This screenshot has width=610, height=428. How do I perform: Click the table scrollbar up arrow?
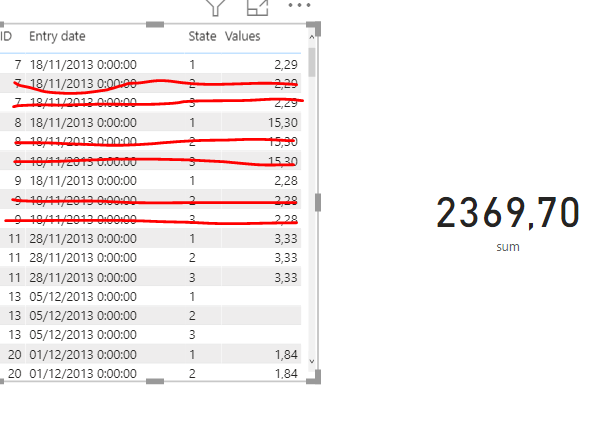(x=312, y=37)
